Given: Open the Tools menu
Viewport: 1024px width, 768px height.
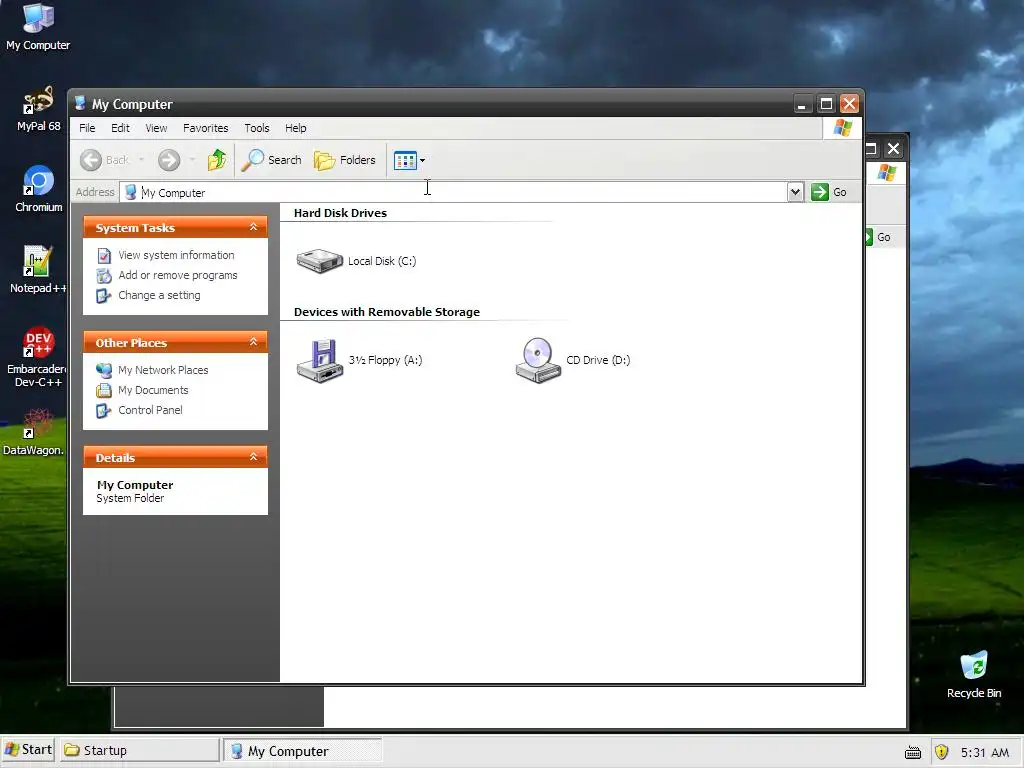Looking at the screenshot, I should click(257, 128).
